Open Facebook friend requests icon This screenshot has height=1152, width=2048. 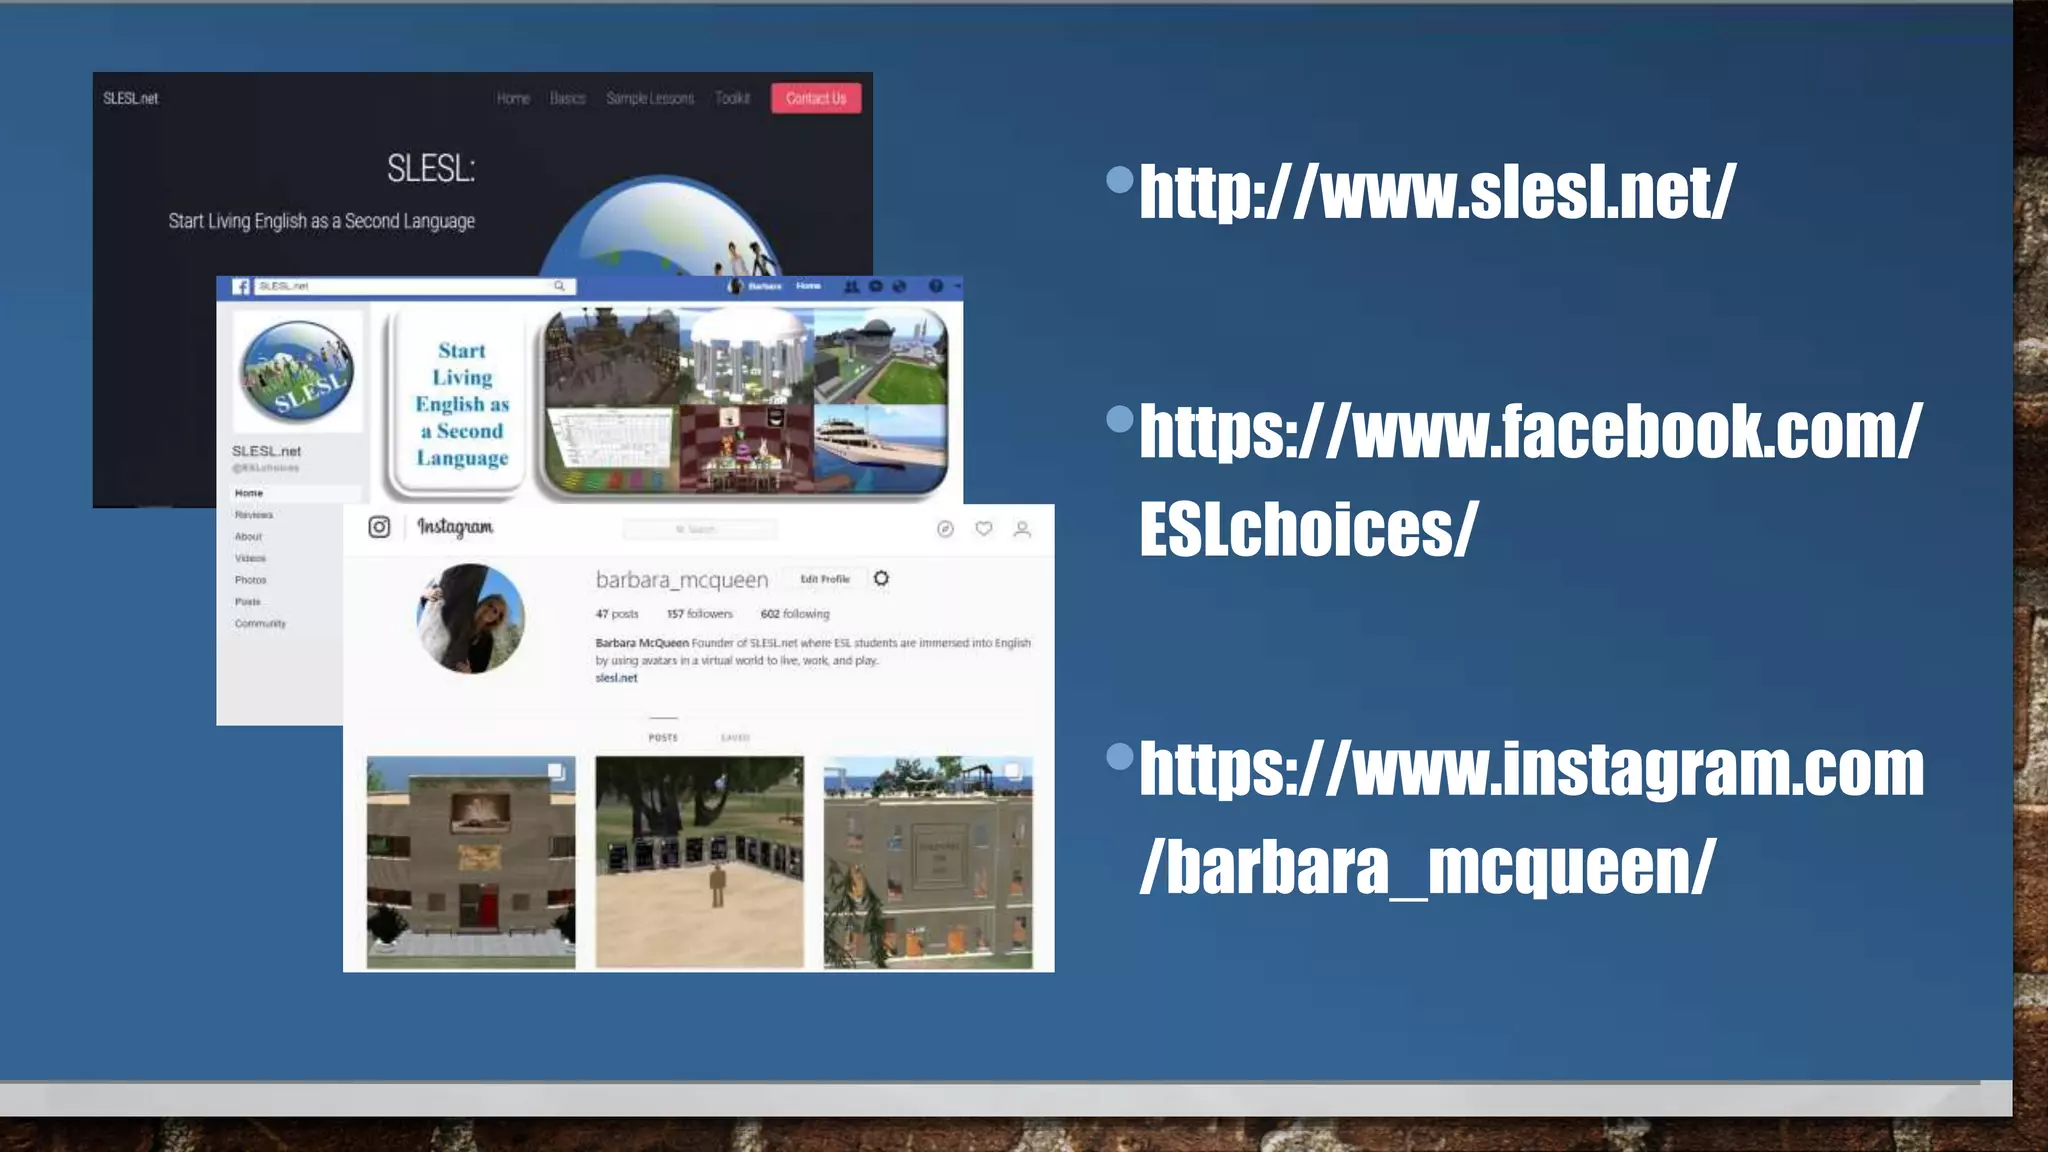(x=851, y=286)
